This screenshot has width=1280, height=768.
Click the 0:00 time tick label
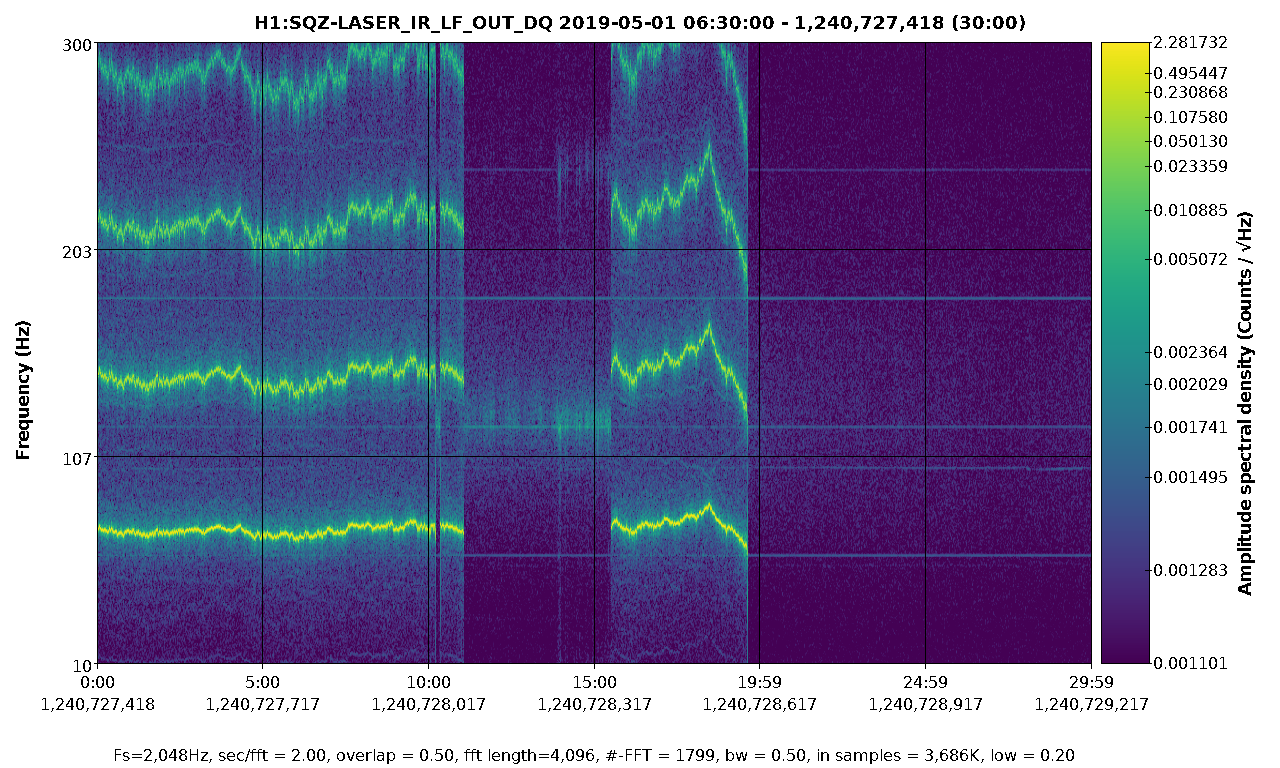98,684
